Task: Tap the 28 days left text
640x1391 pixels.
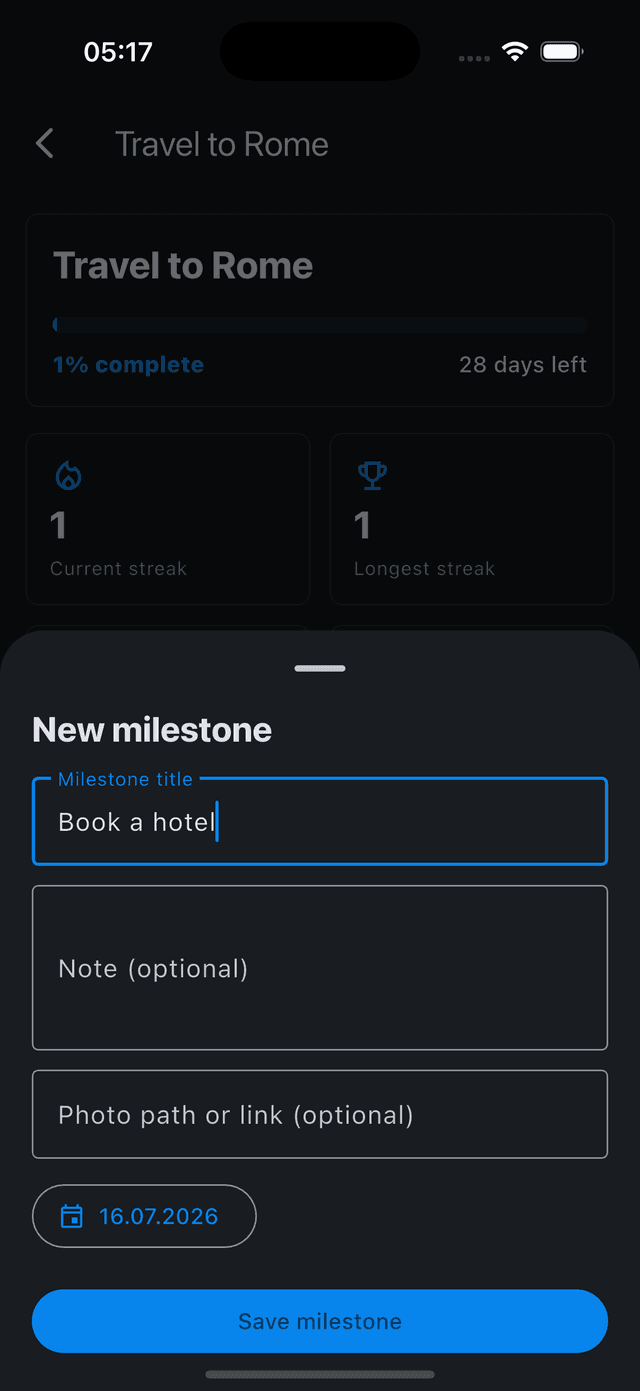Action: [x=523, y=365]
